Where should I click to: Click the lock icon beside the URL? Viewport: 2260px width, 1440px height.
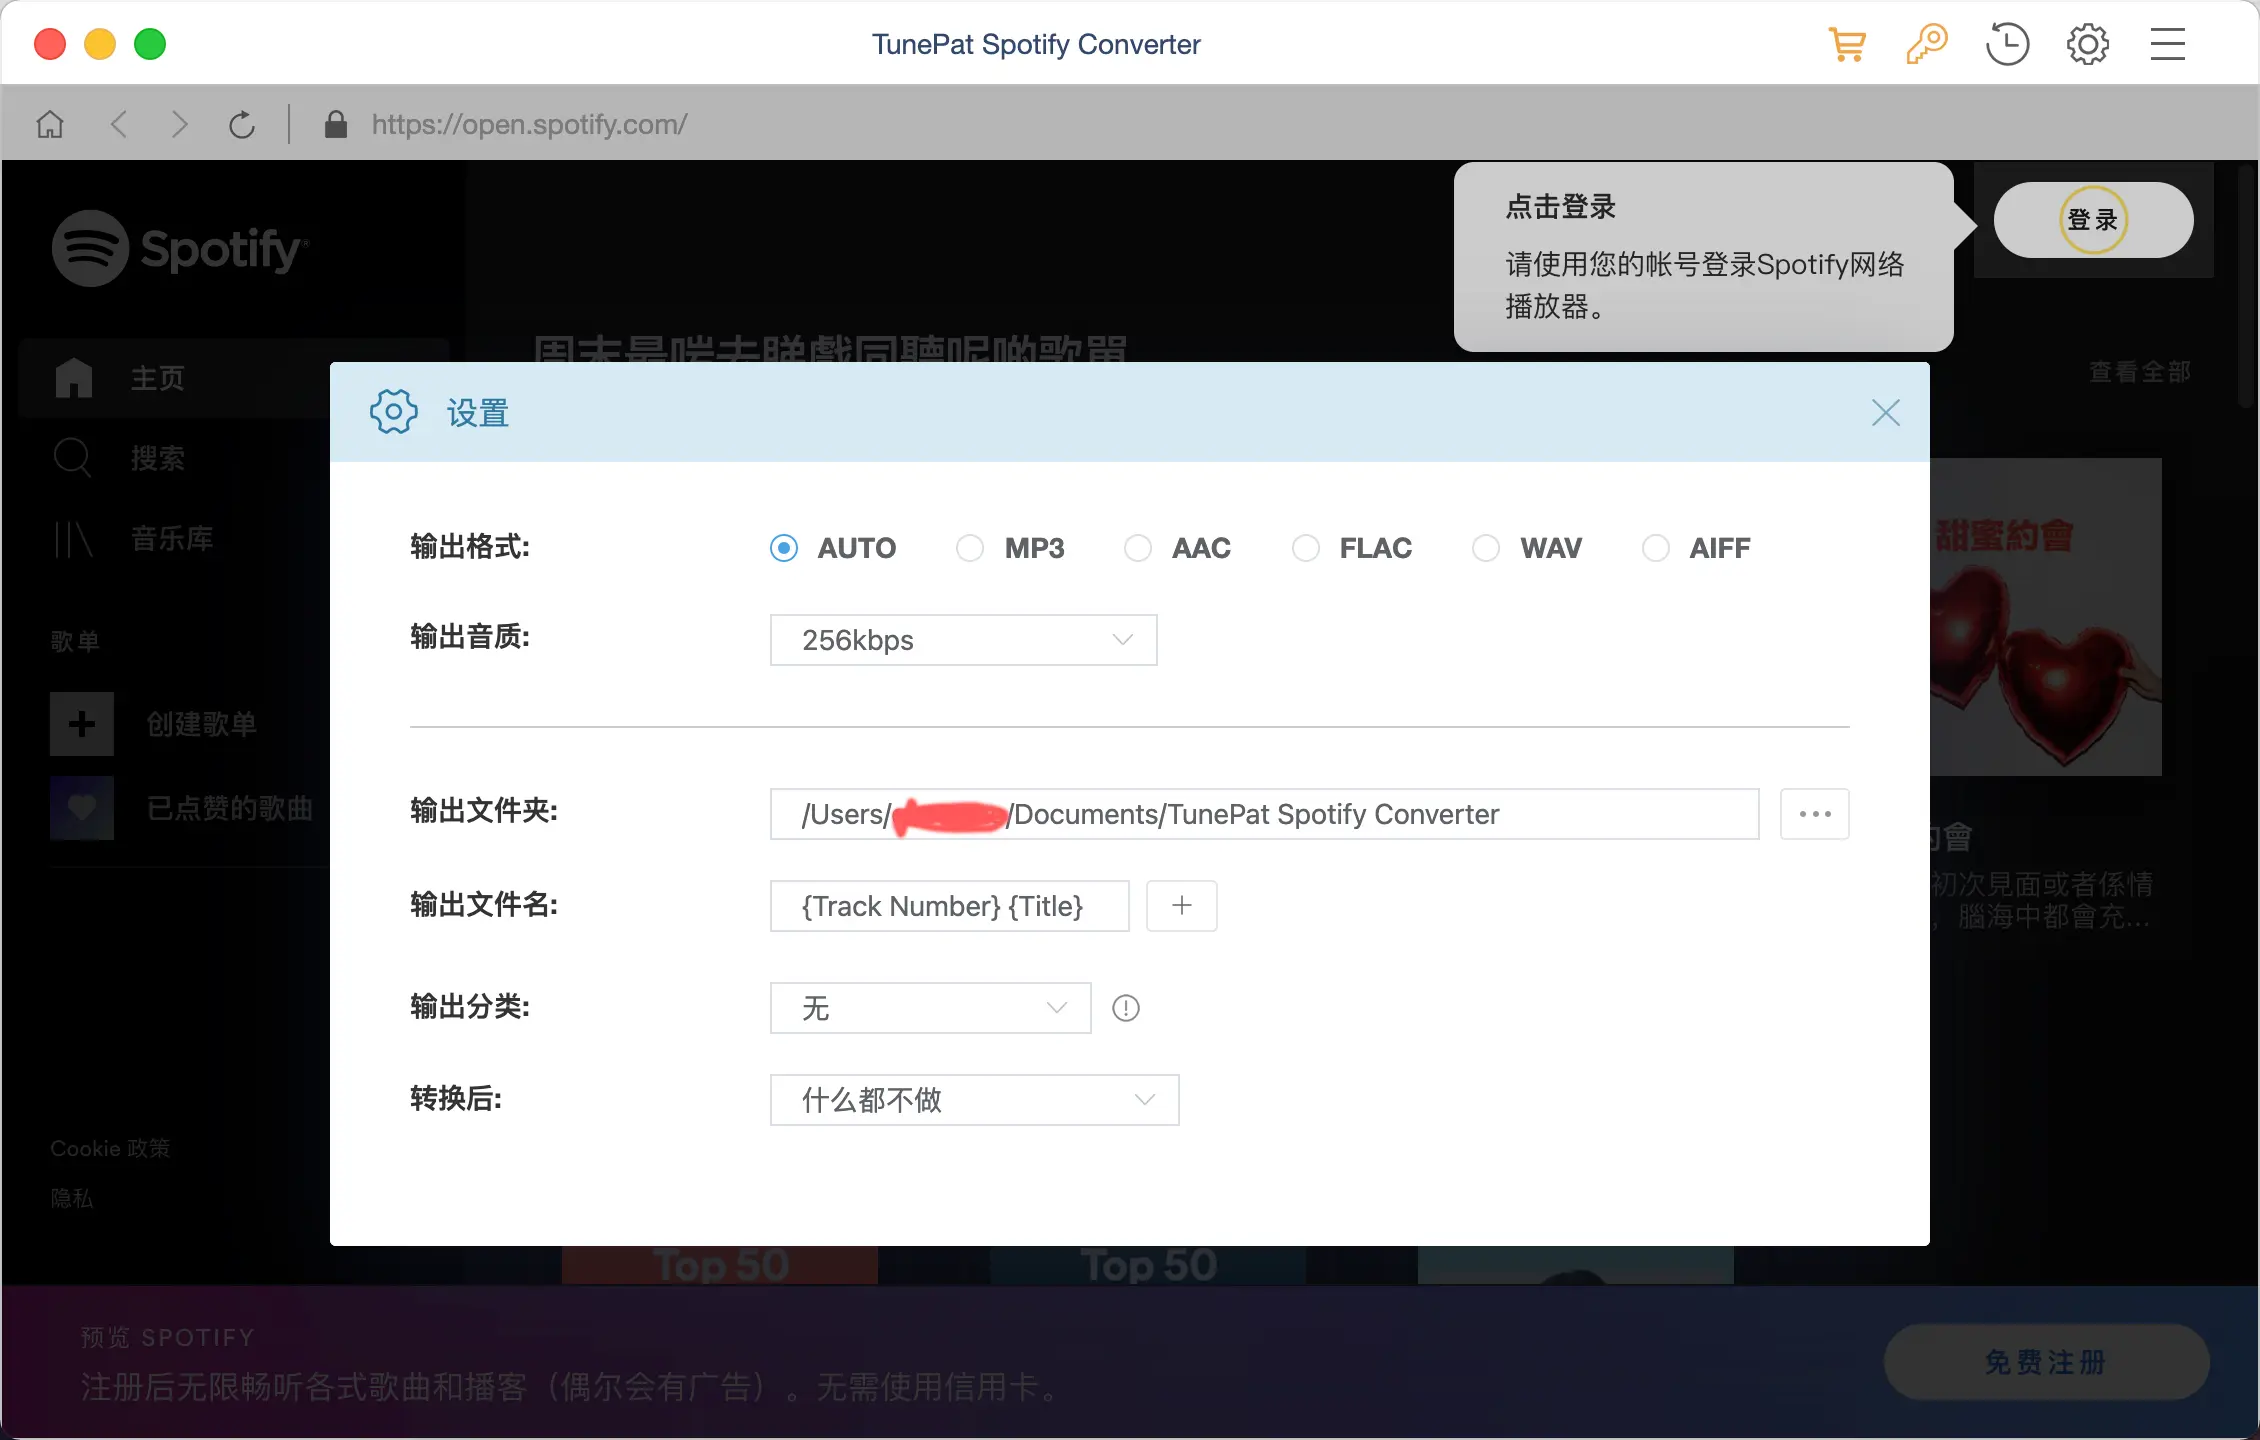pyautogui.click(x=336, y=125)
